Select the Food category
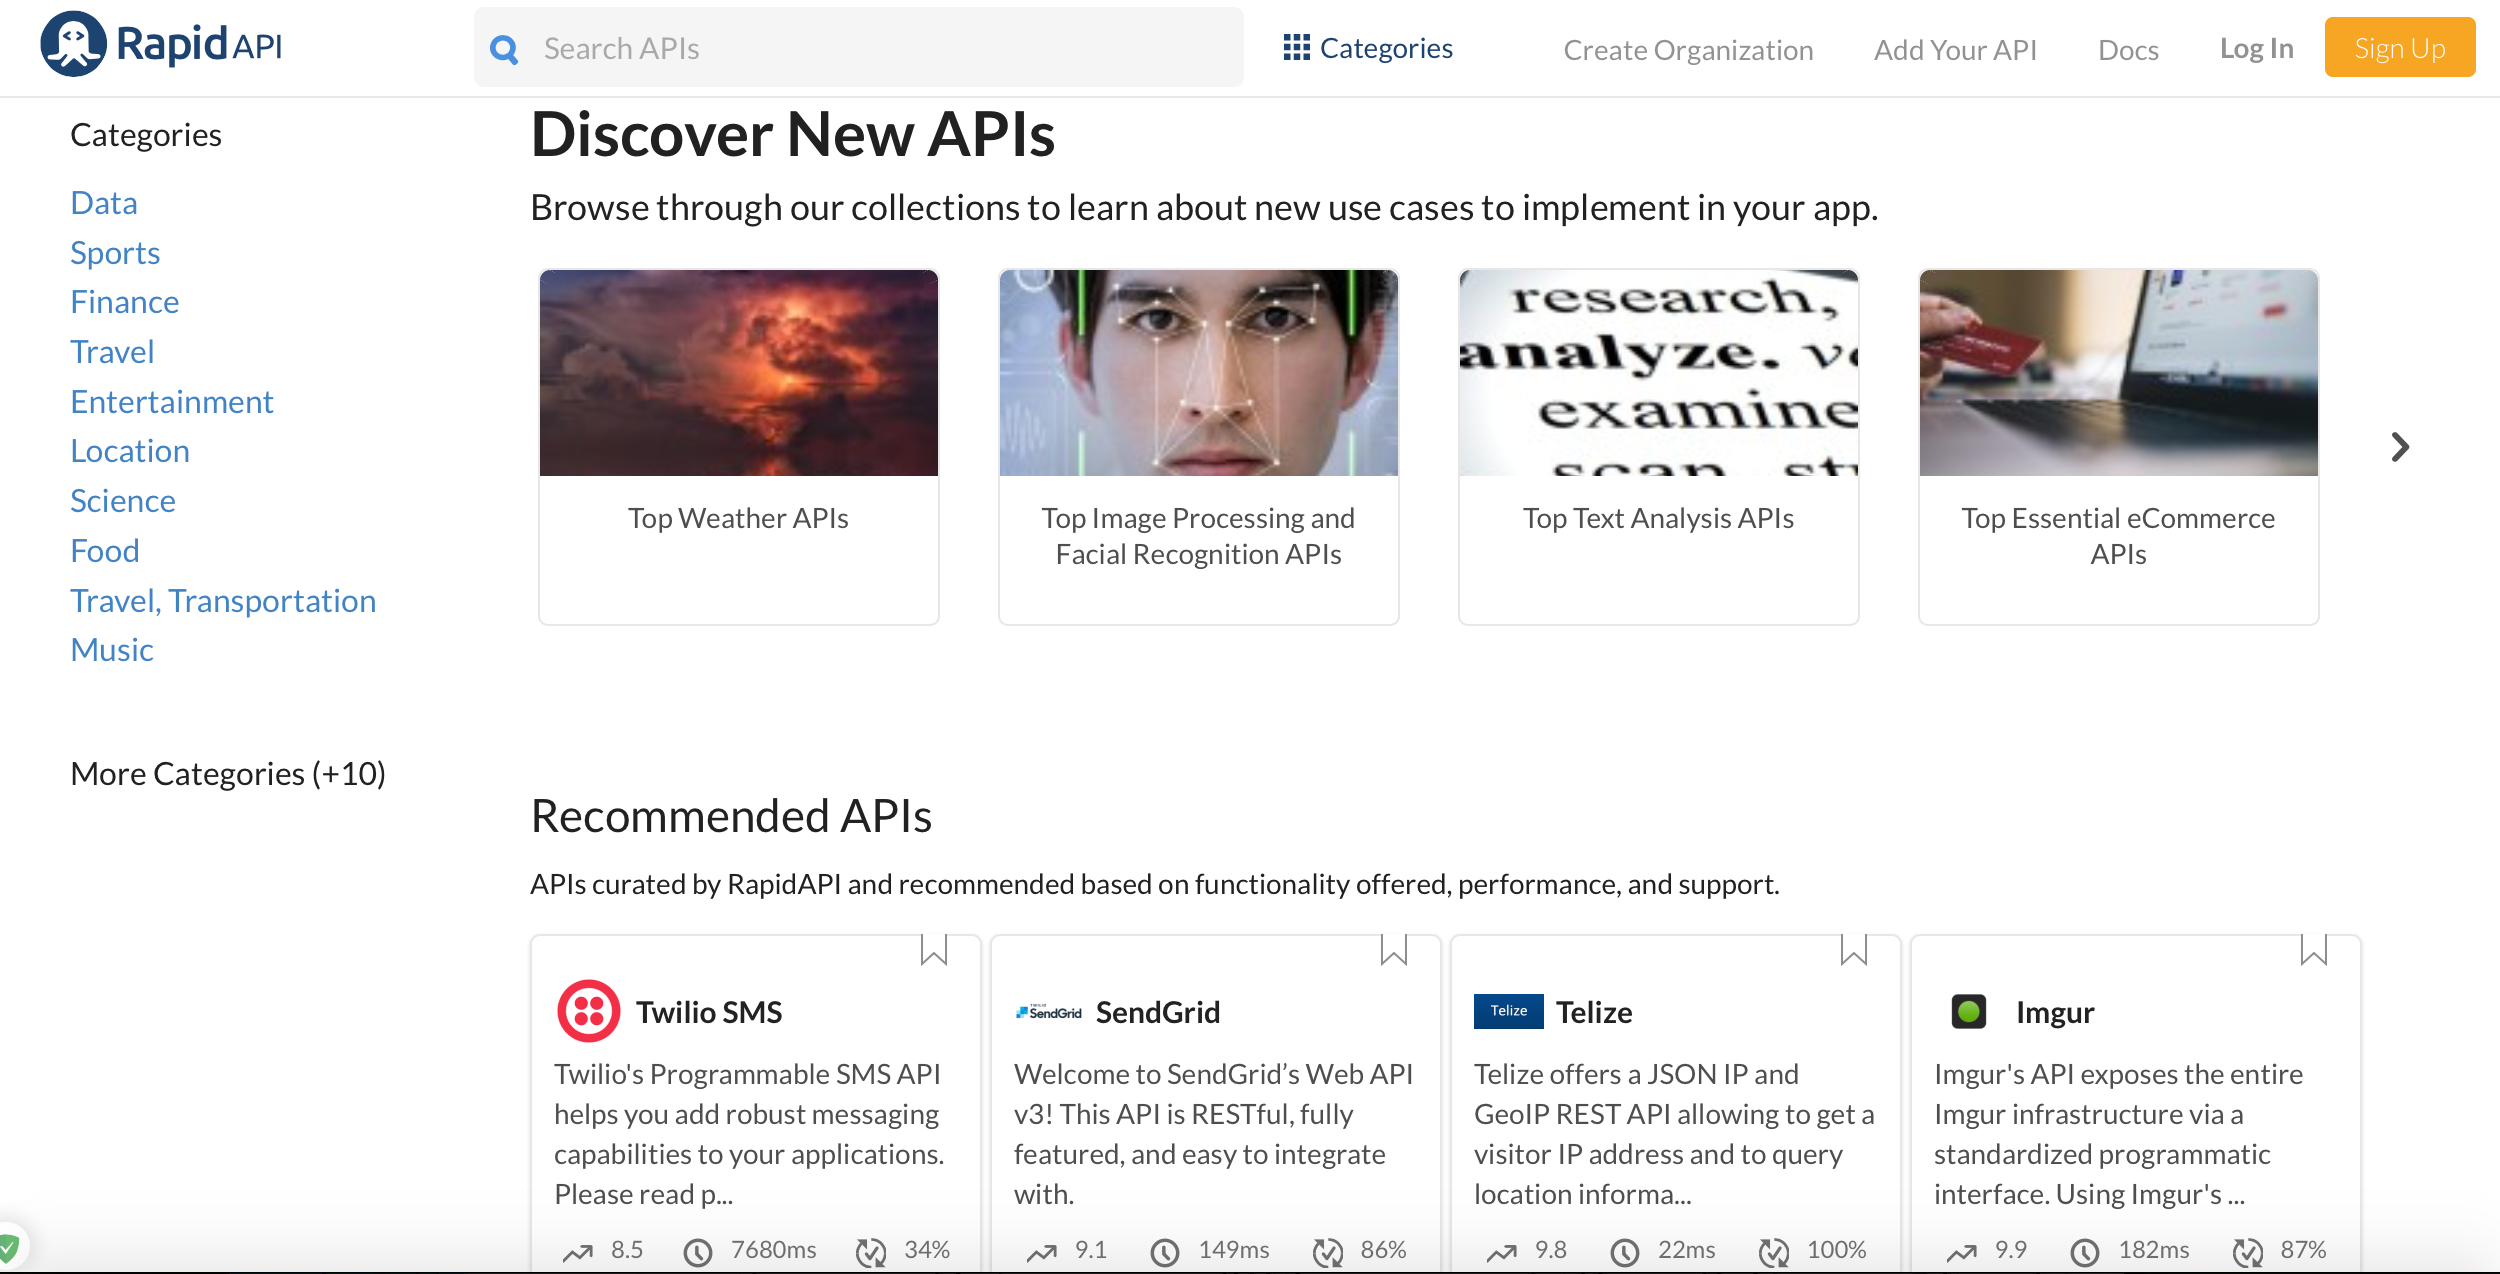This screenshot has height=1274, width=2500. click(105, 551)
